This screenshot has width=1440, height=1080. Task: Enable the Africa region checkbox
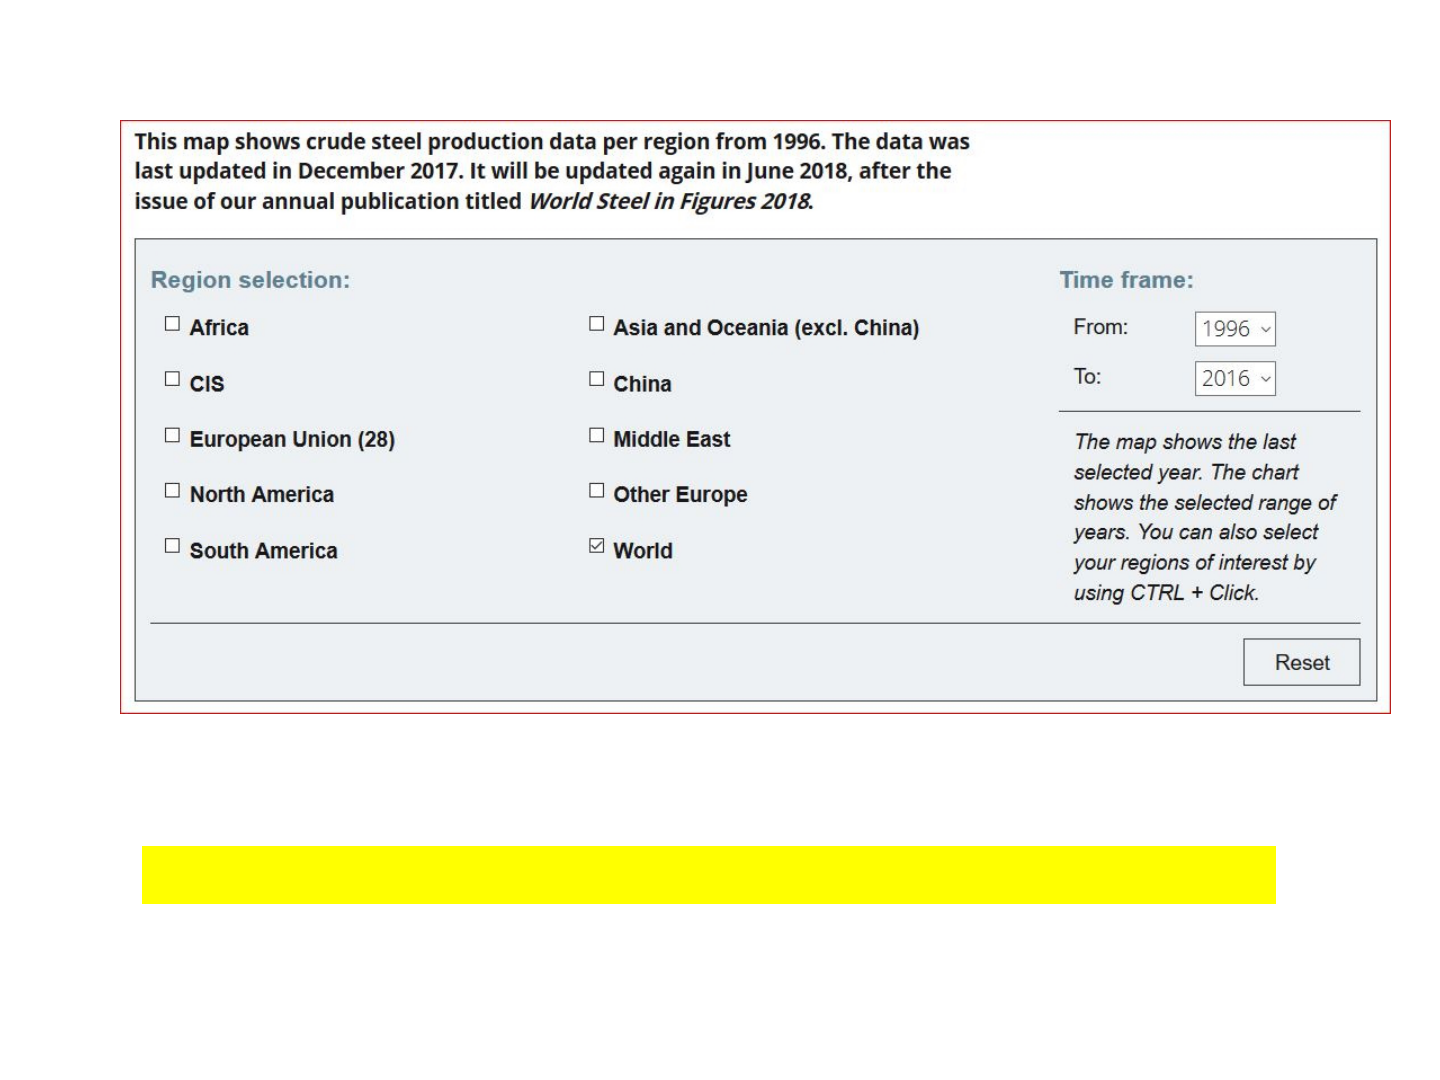click(172, 324)
